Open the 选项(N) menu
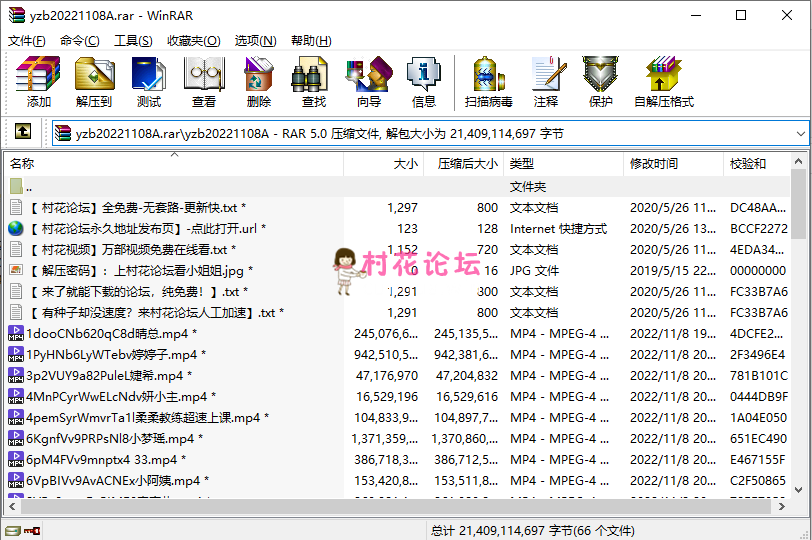Viewport: 812px width, 540px height. tap(255, 41)
